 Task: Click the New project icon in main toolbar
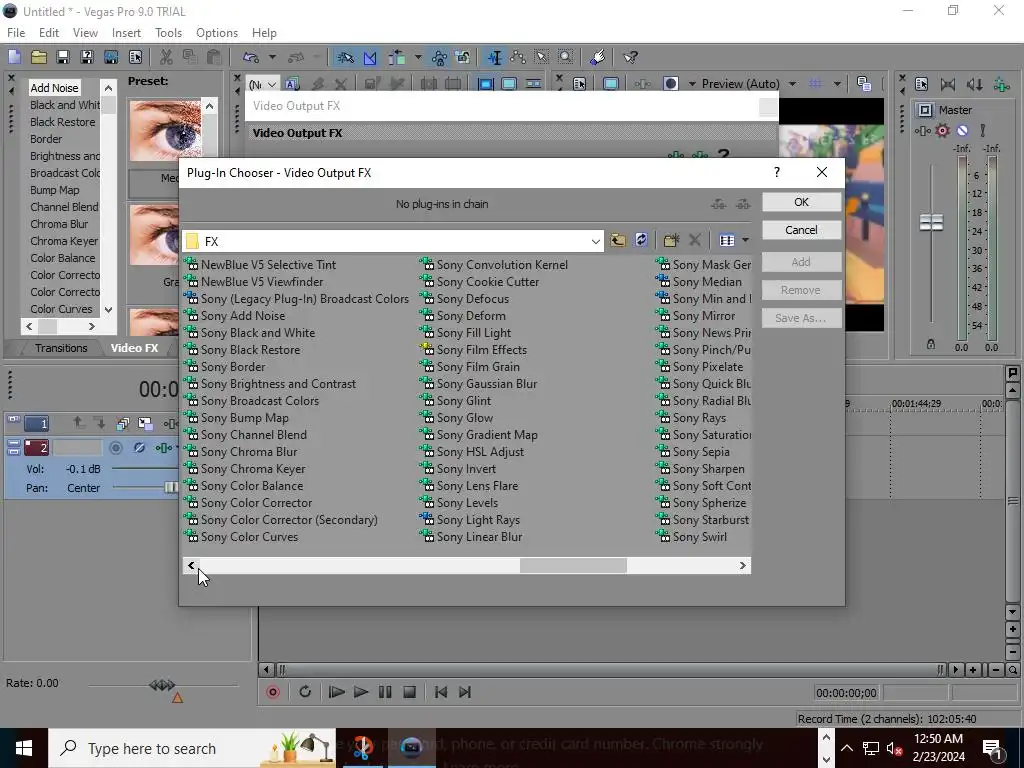14,57
